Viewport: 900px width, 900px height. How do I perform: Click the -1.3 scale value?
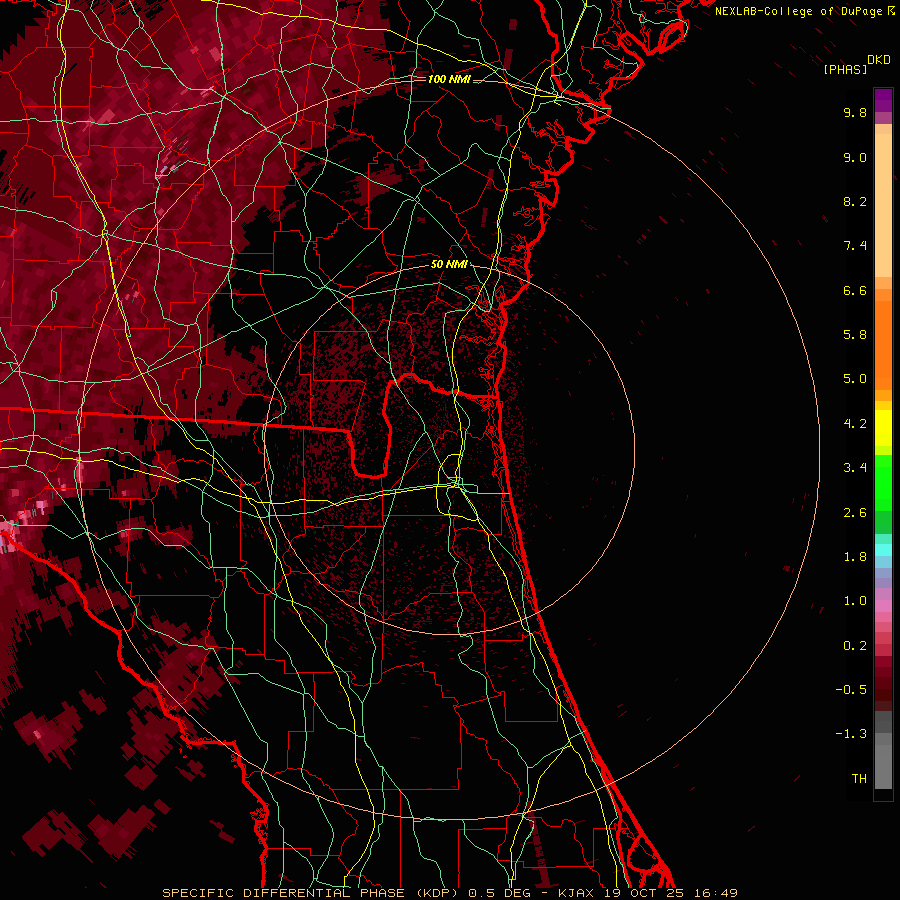click(851, 734)
